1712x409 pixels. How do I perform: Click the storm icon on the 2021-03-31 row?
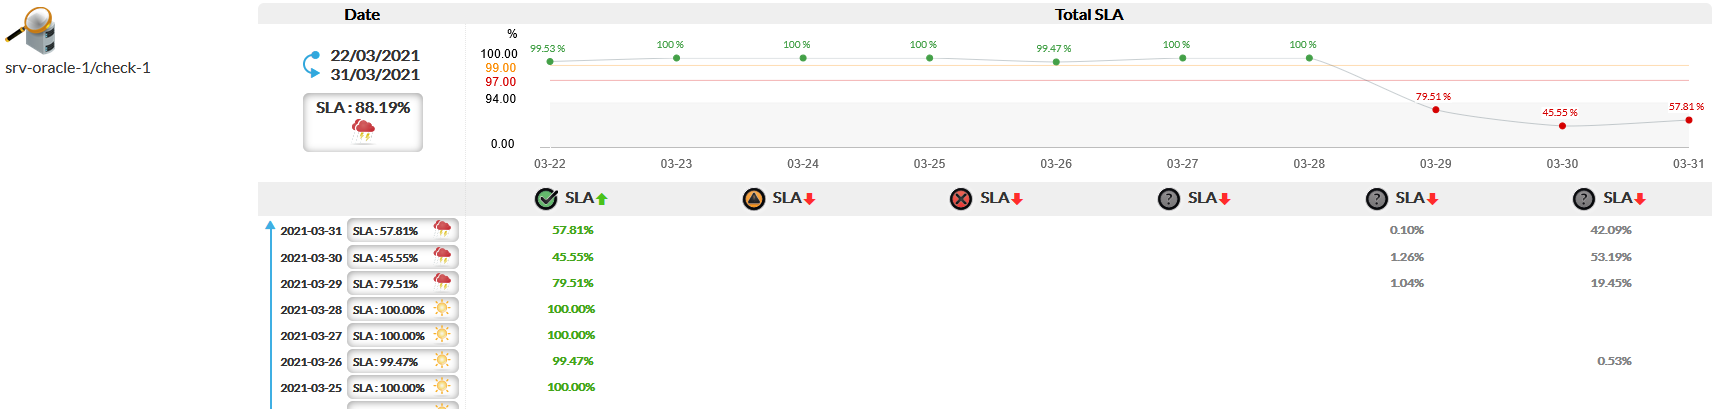click(x=442, y=230)
